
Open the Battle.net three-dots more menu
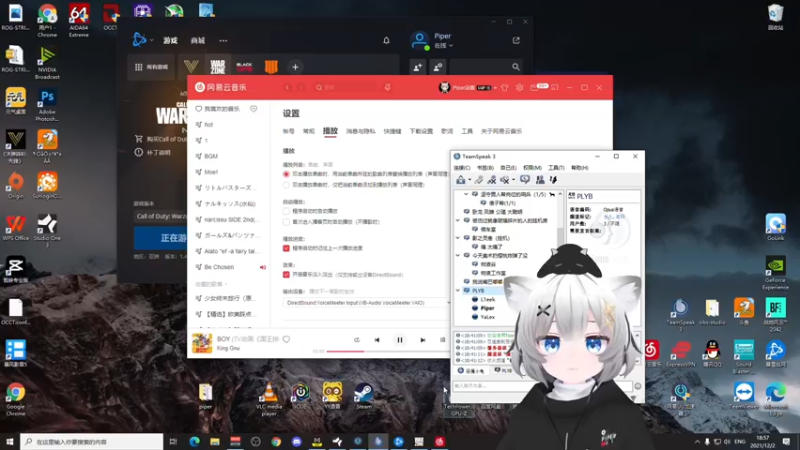(223, 40)
